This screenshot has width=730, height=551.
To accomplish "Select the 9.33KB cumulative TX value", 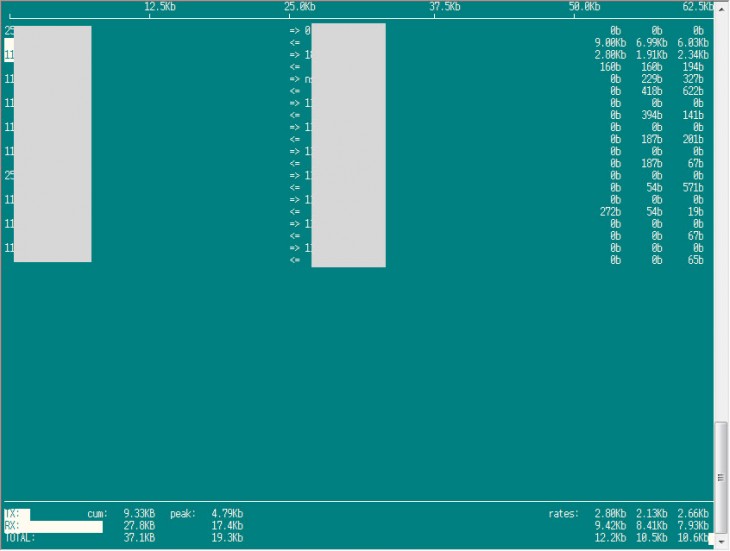I will pos(138,514).
